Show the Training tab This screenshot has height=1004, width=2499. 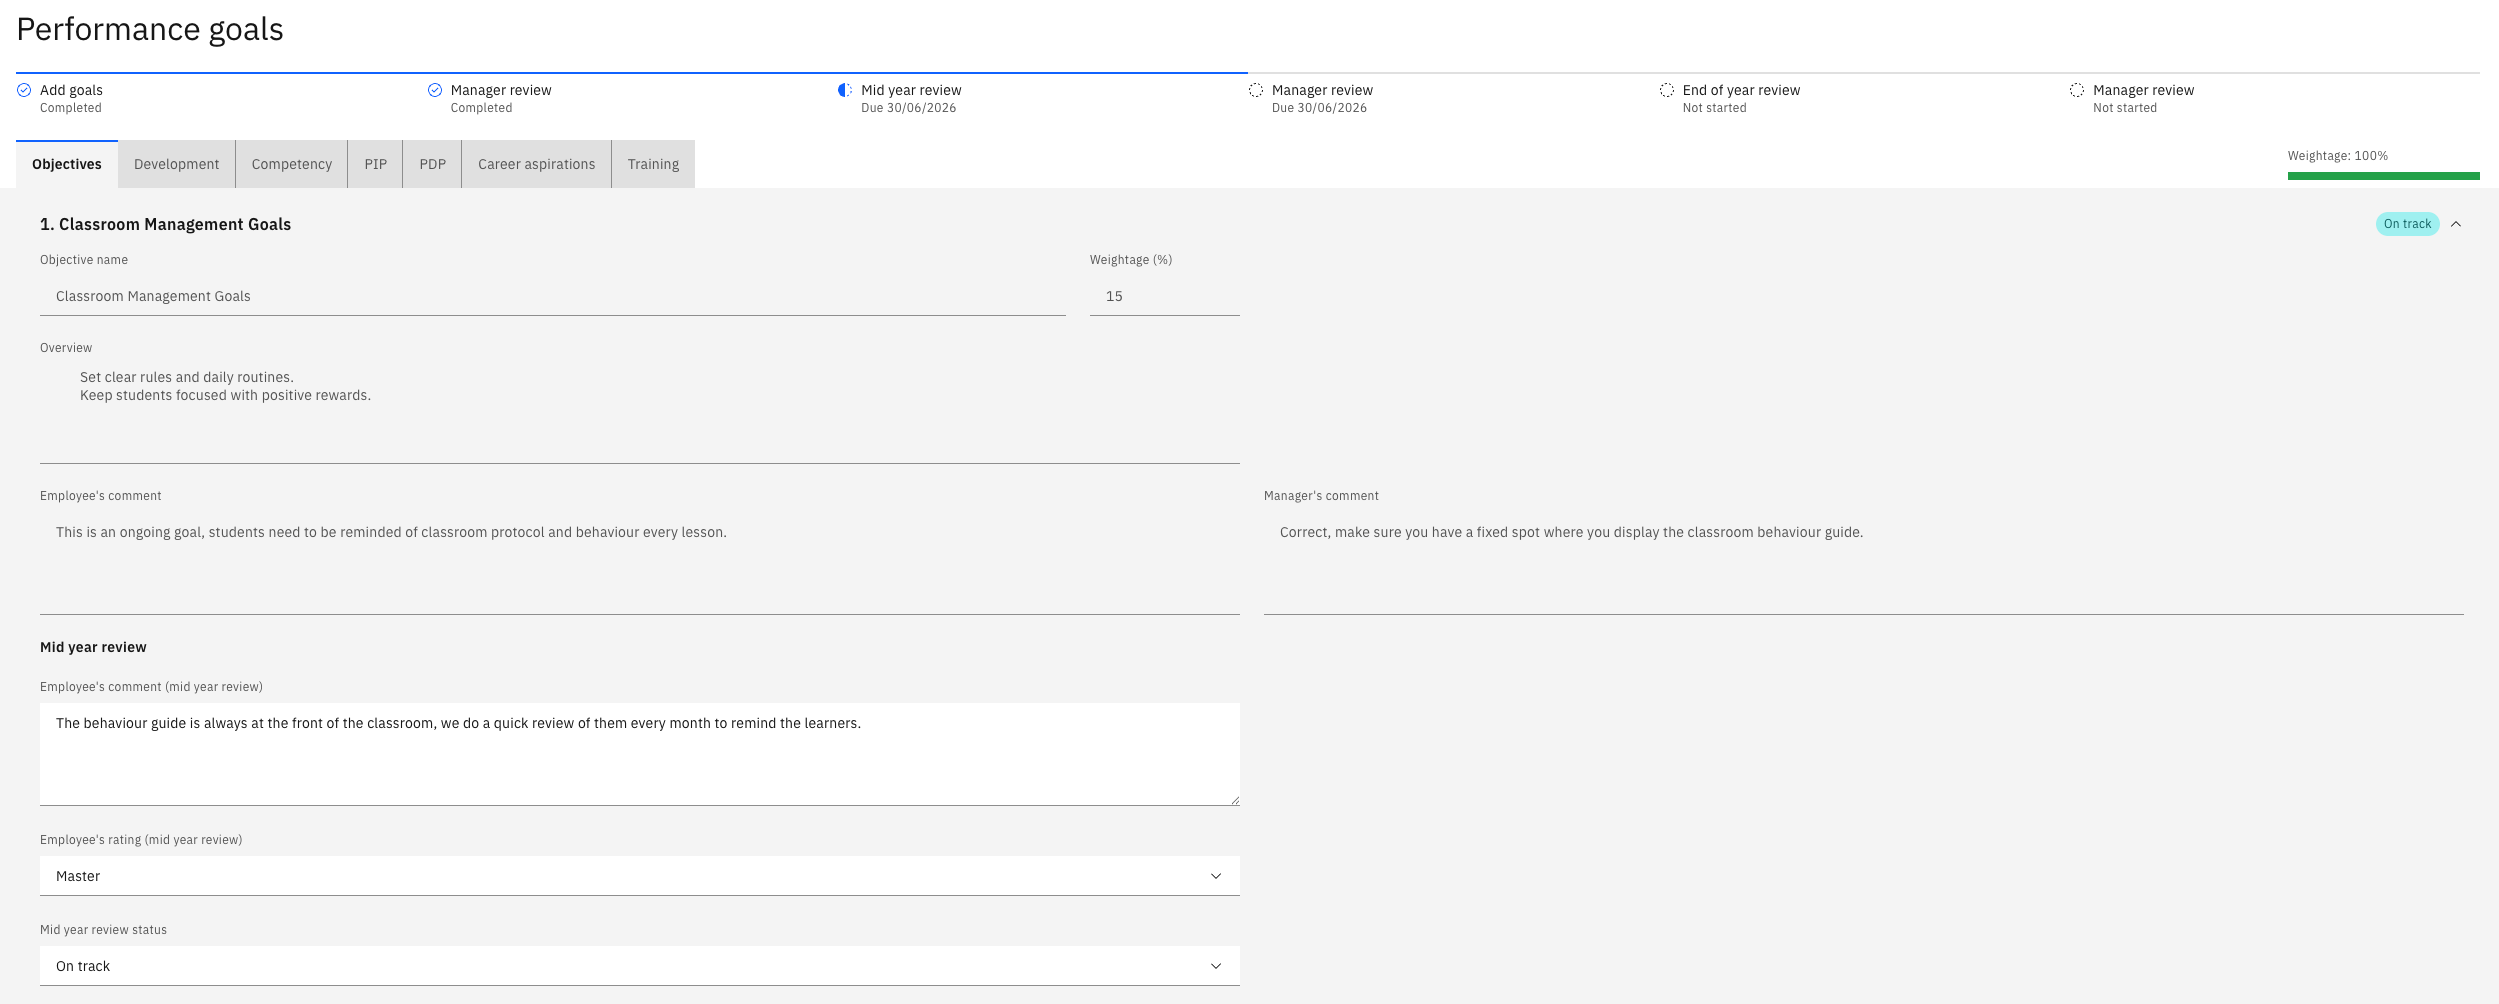coord(653,164)
